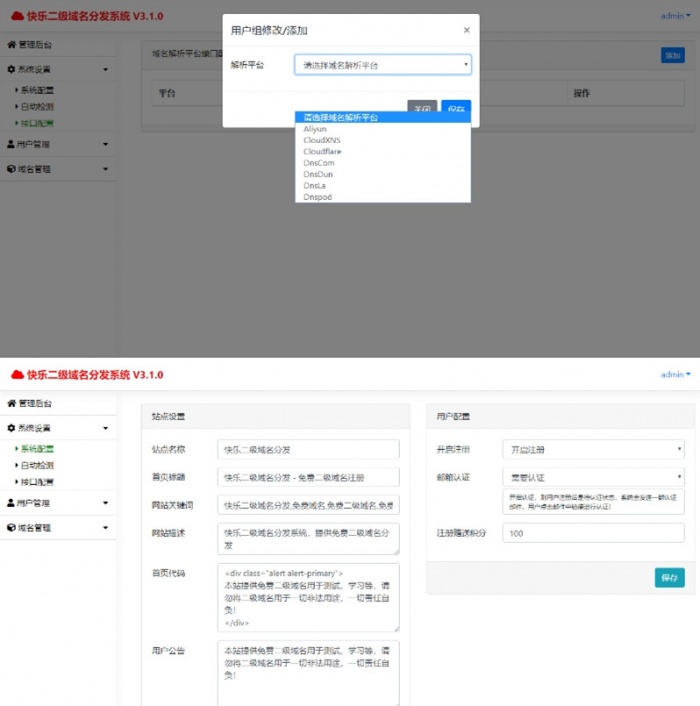Click cloud logo icon in top header
Image resolution: width=700 pixels, height=706 pixels.
pos(17,16)
